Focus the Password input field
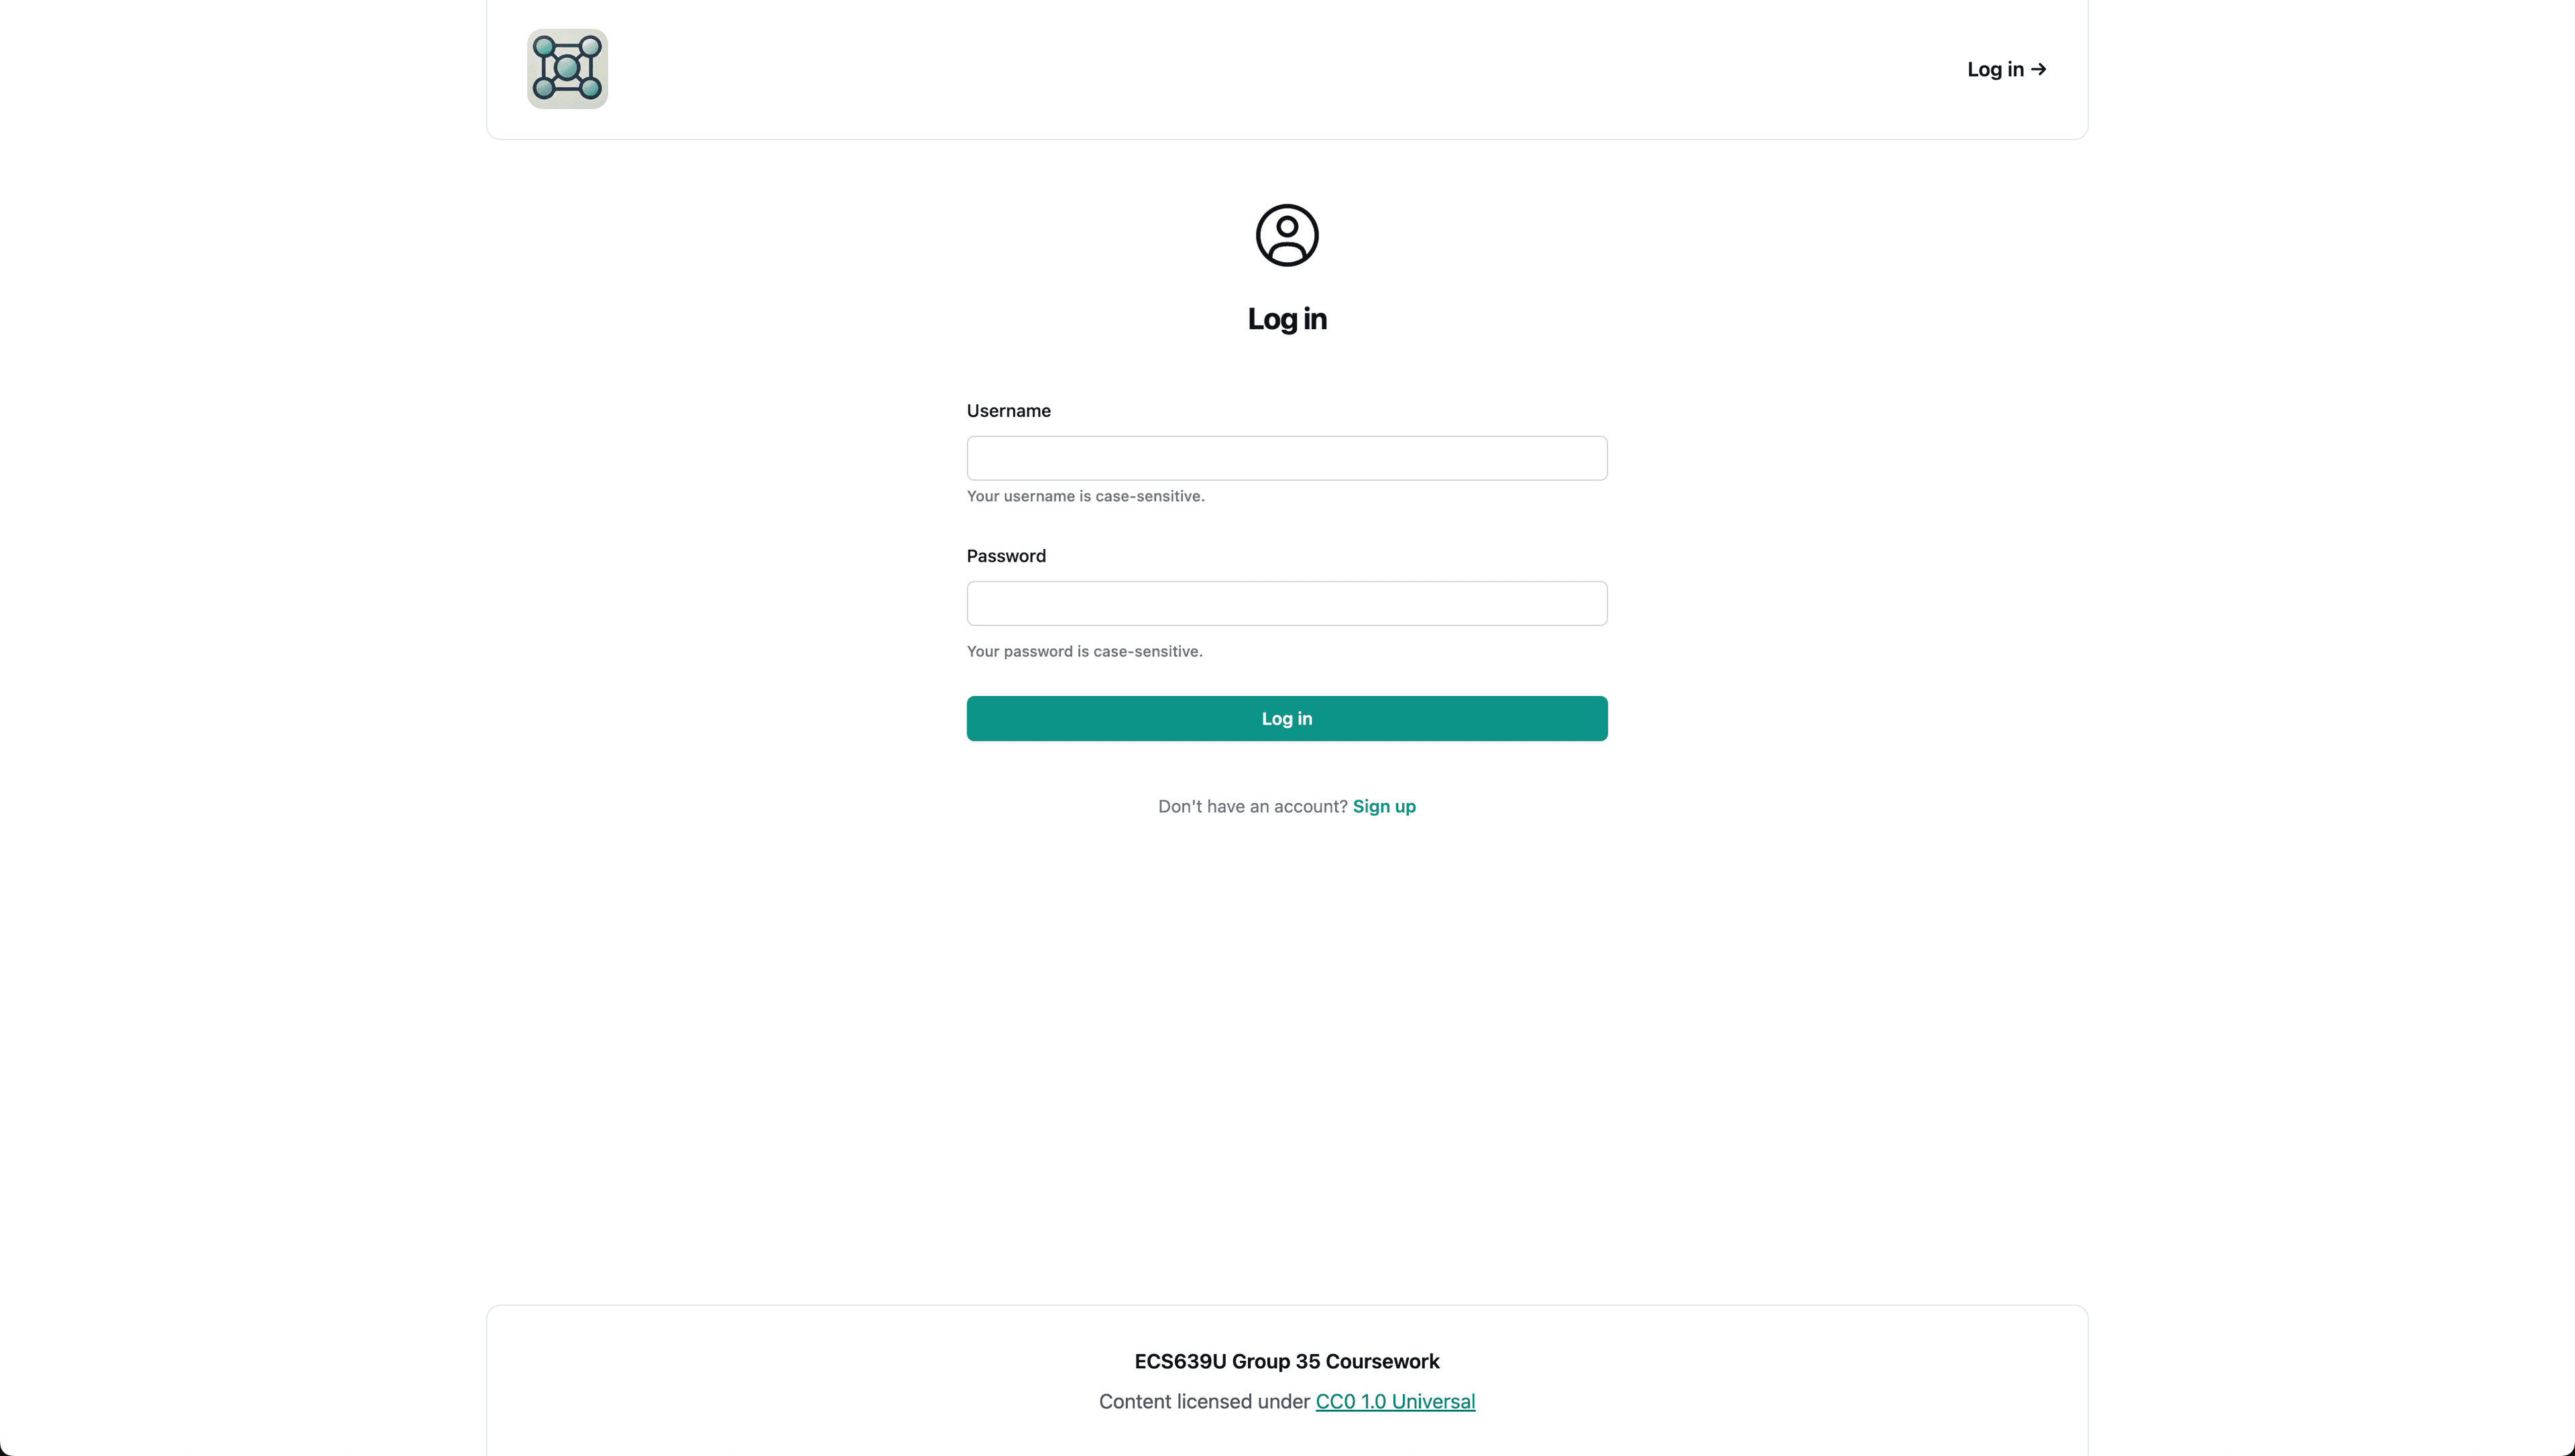The image size is (2575, 1456). (1287, 604)
